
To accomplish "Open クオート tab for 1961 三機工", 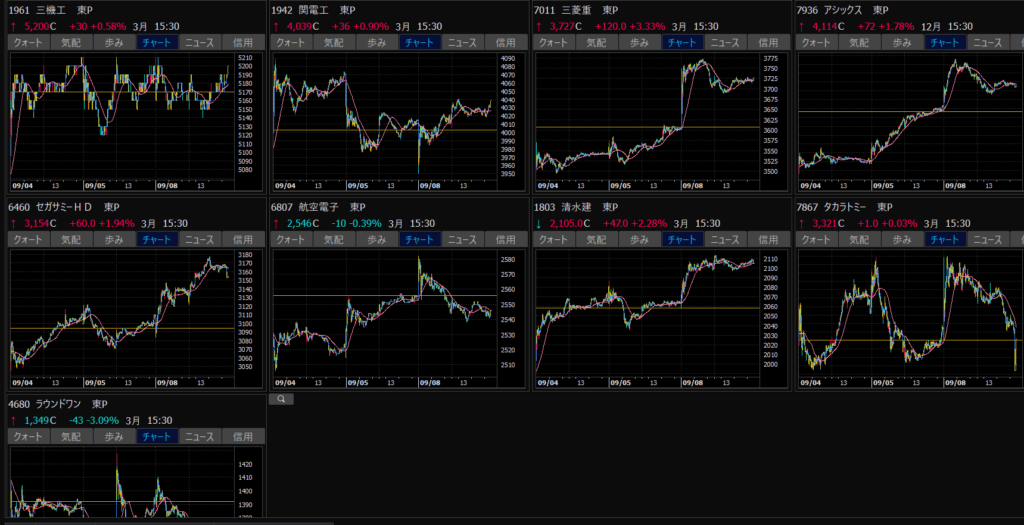I will pos(28,43).
